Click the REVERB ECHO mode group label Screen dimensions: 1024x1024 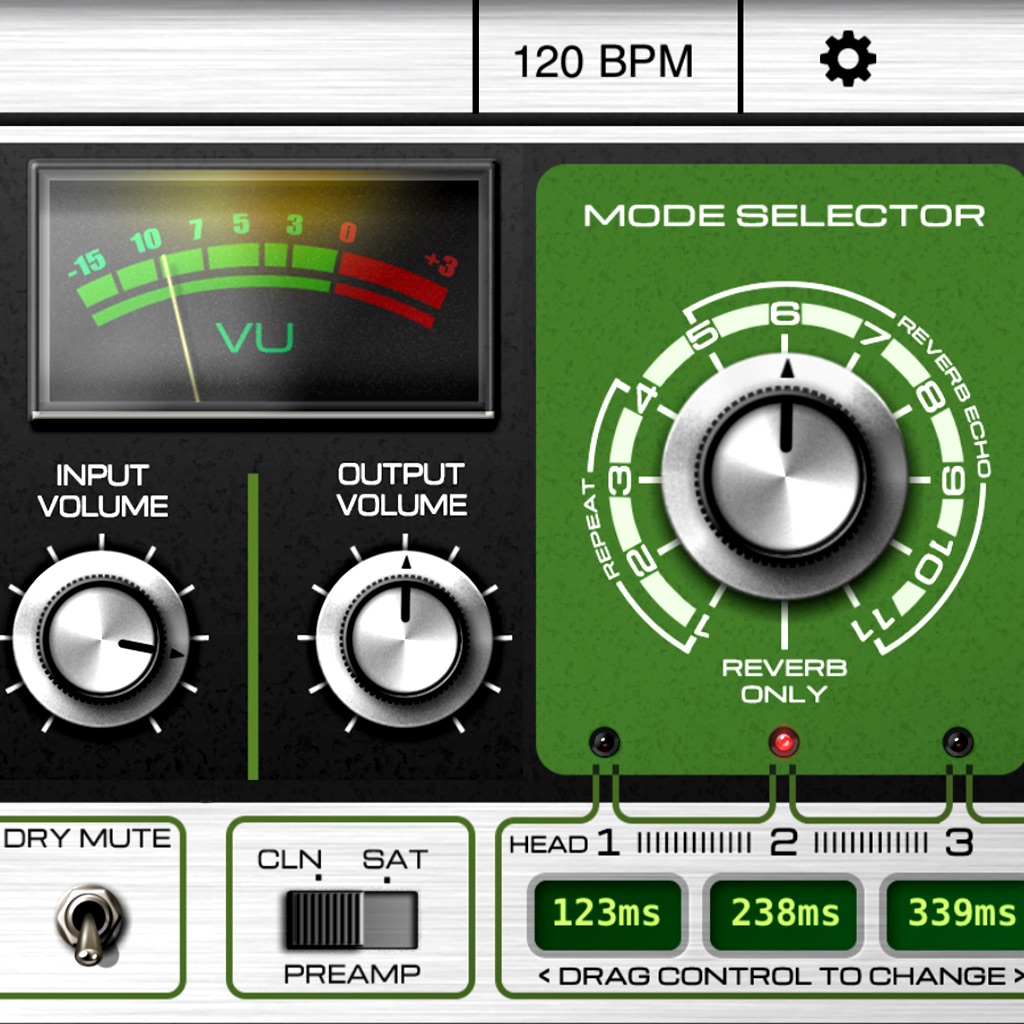pos(945,396)
